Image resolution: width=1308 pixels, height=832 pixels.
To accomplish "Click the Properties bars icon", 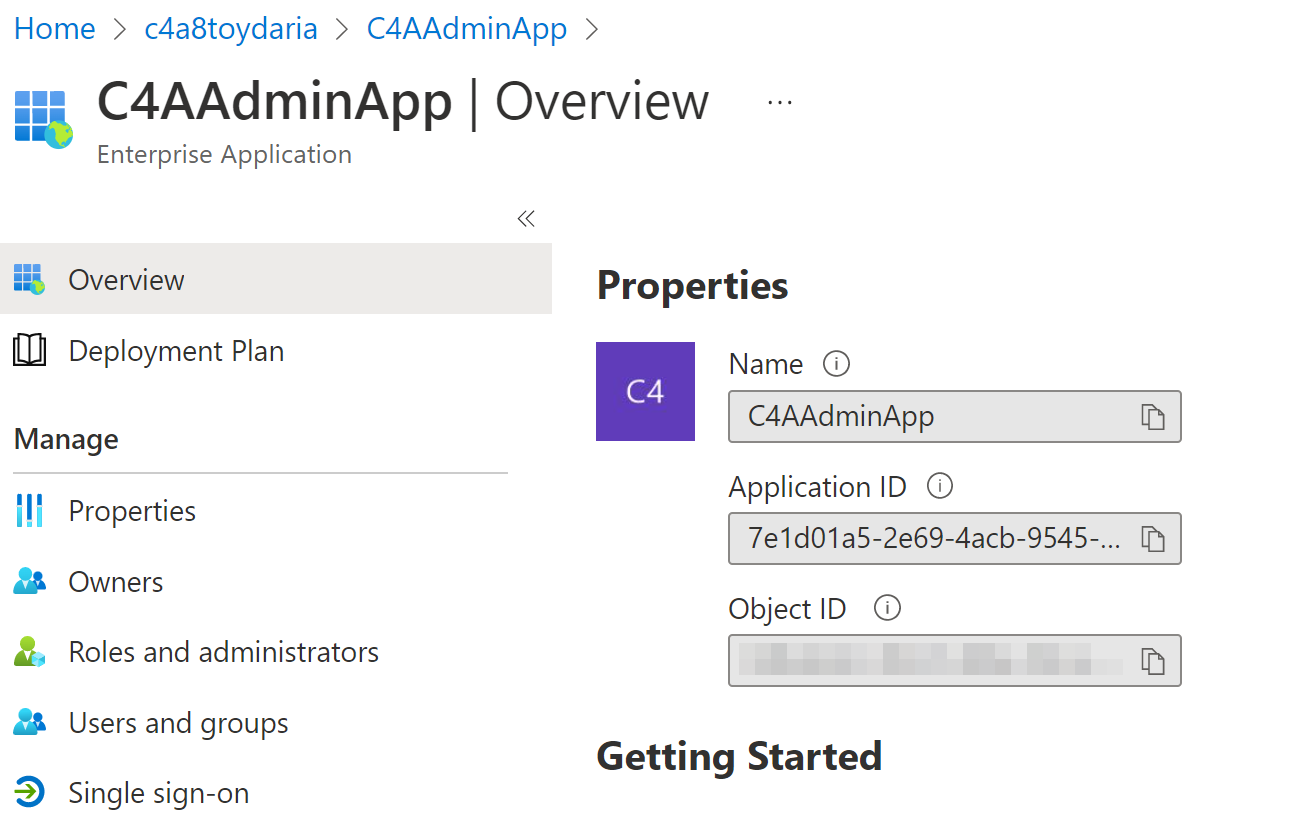I will (30, 511).
